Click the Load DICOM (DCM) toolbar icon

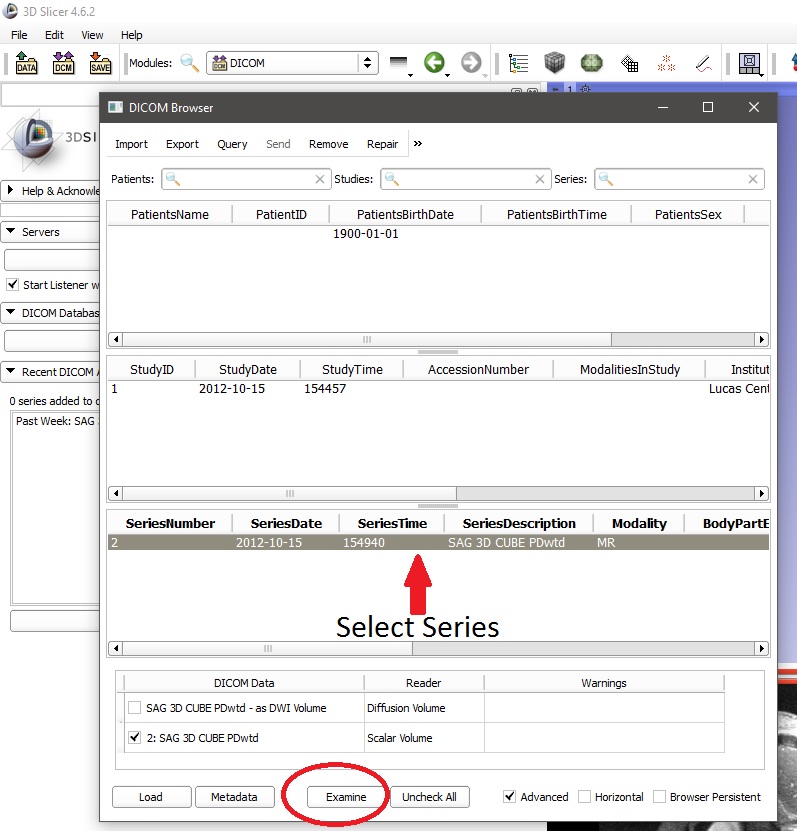click(63, 63)
